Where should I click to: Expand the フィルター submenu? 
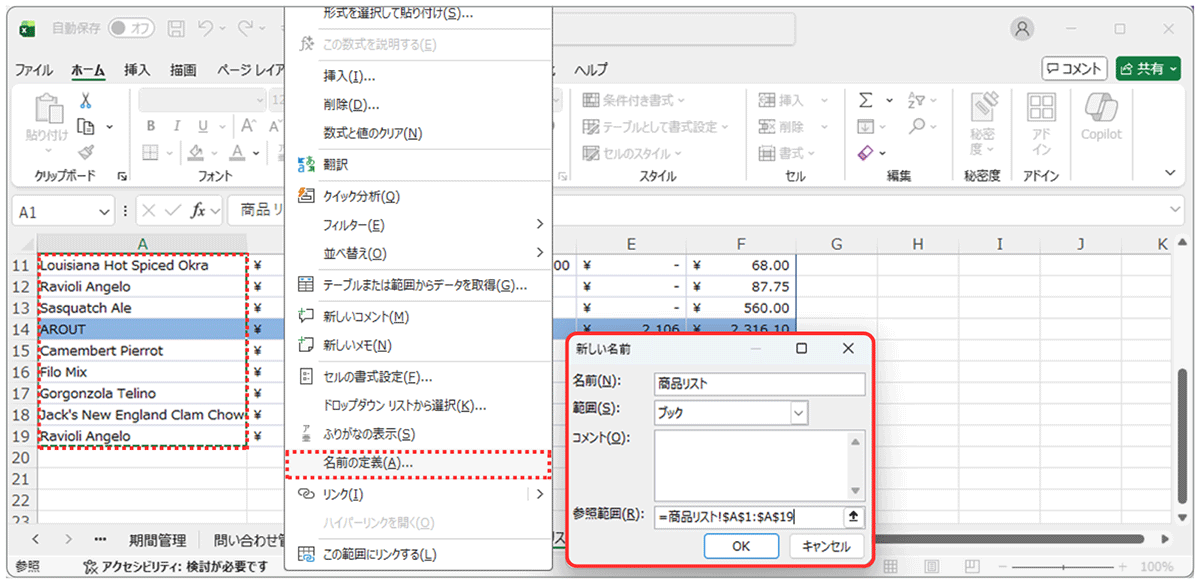click(540, 225)
